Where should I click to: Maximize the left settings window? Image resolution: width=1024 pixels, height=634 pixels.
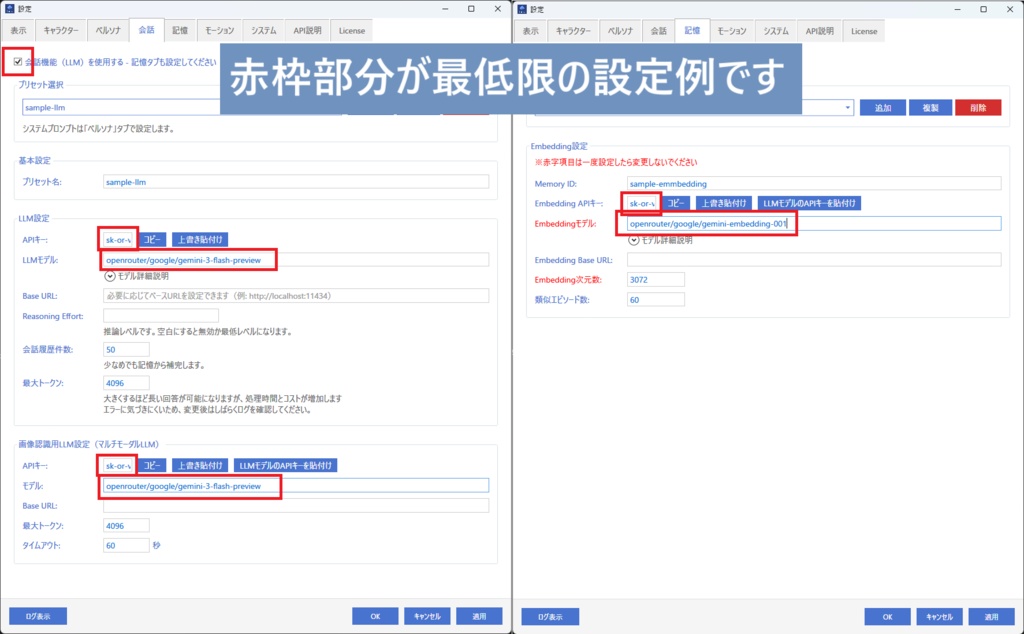pyautogui.click(x=471, y=8)
